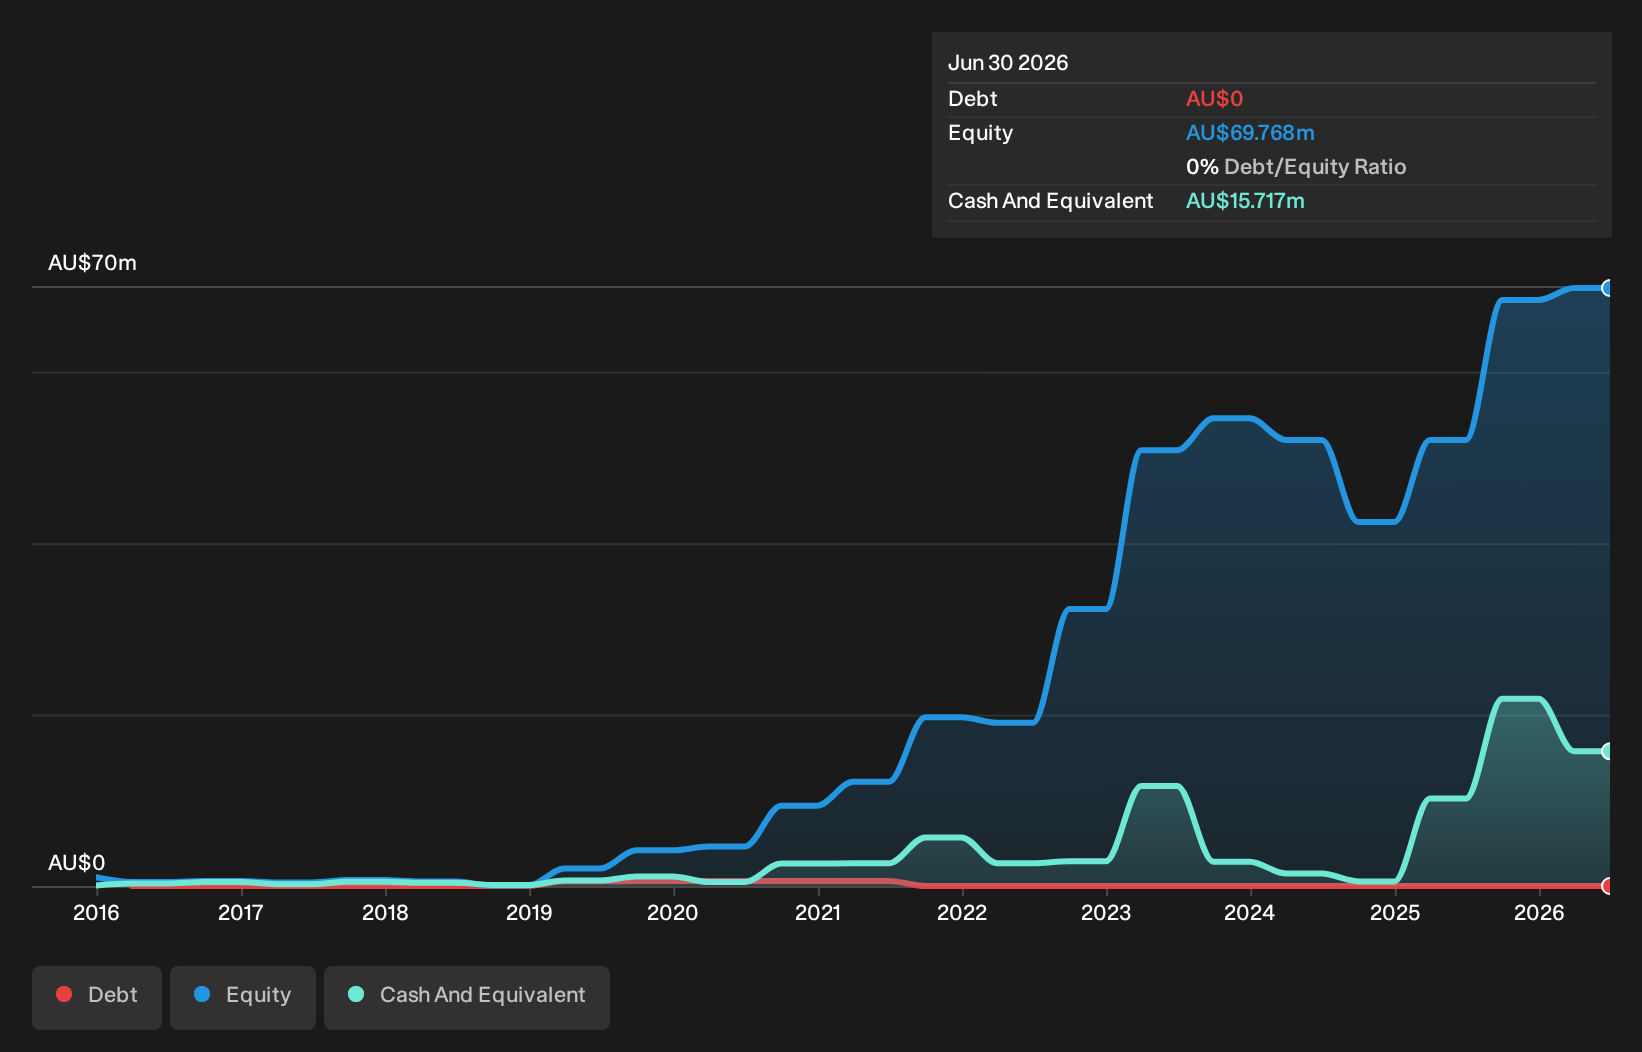Select the red Debt endpoint marker
Screen dimensions: 1642x1052
tap(1608, 886)
